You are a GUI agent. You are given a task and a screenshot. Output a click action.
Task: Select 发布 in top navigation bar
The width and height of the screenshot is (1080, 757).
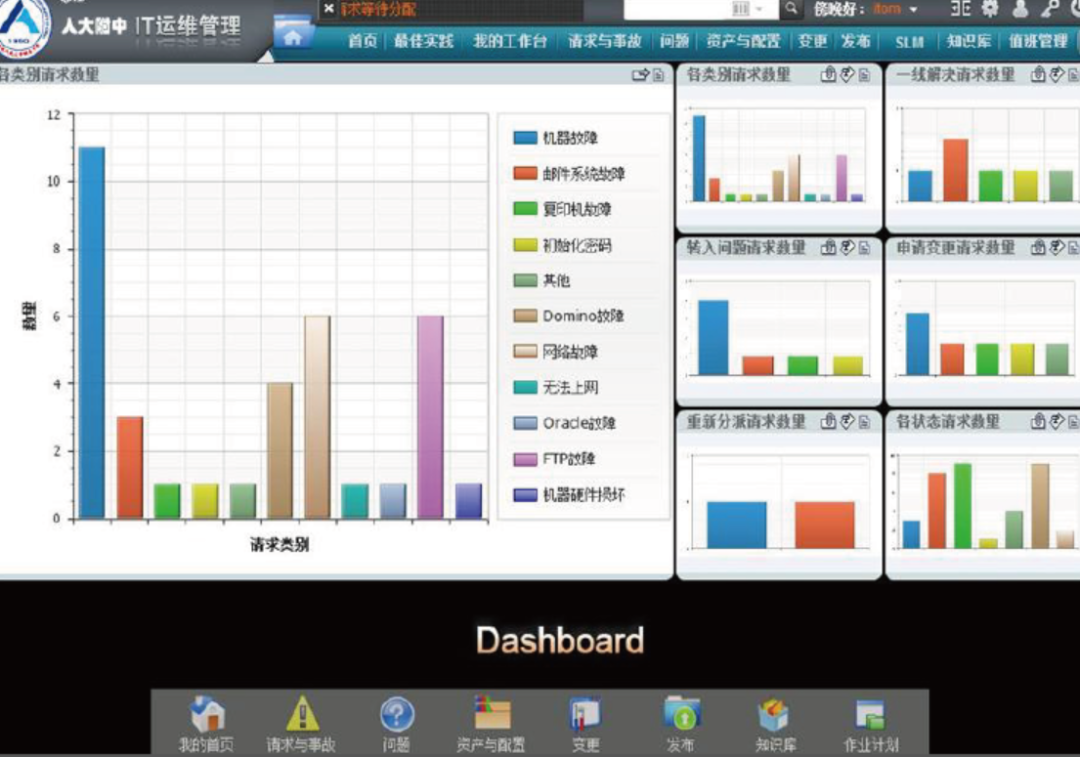pos(856,41)
